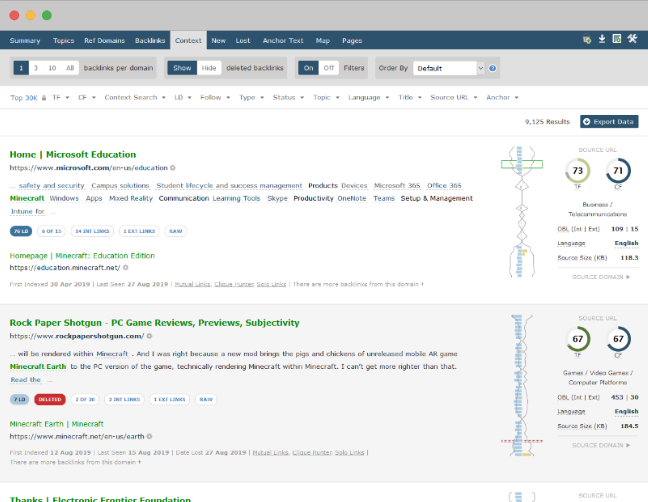Image resolution: width=648 pixels, height=502 pixels.
Task: Expand the Status filter dropdown
Action: [x=288, y=98]
